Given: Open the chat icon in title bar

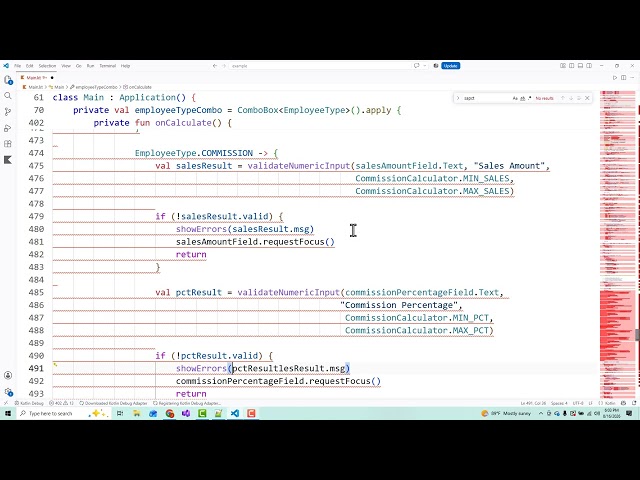Looking at the screenshot, I should click(x=417, y=66).
